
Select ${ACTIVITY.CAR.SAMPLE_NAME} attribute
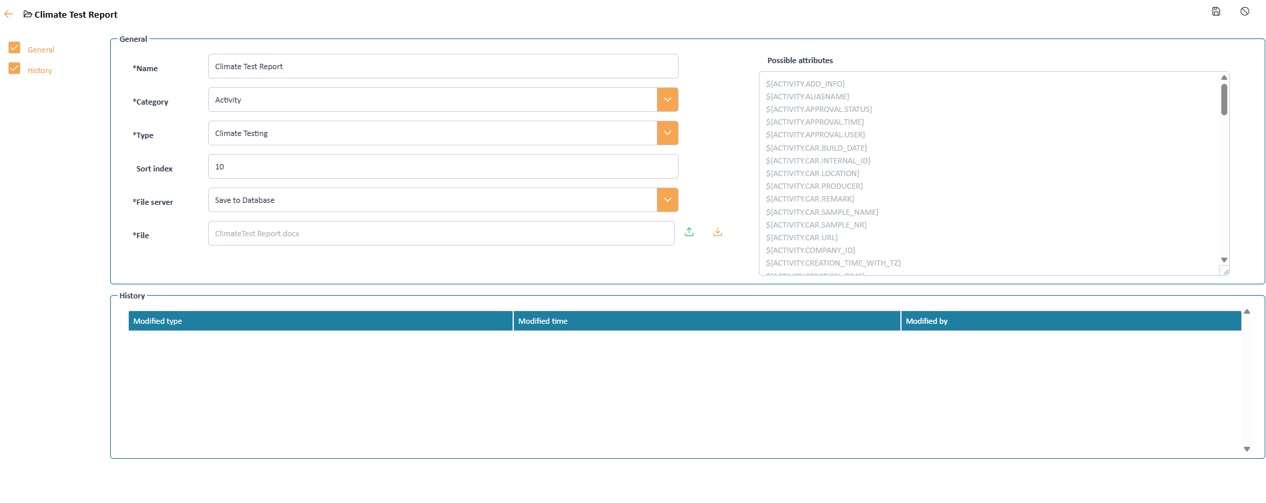coord(822,212)
